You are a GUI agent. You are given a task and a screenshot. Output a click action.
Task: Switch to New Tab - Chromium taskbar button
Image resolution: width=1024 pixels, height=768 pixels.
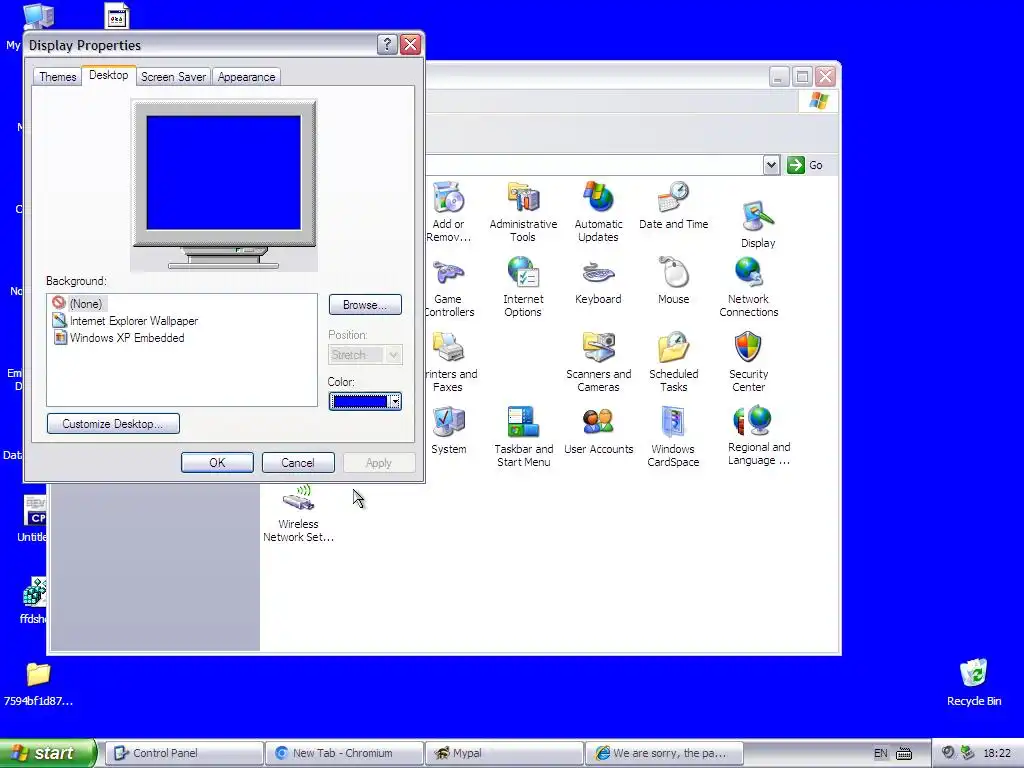tap(344, 753)
